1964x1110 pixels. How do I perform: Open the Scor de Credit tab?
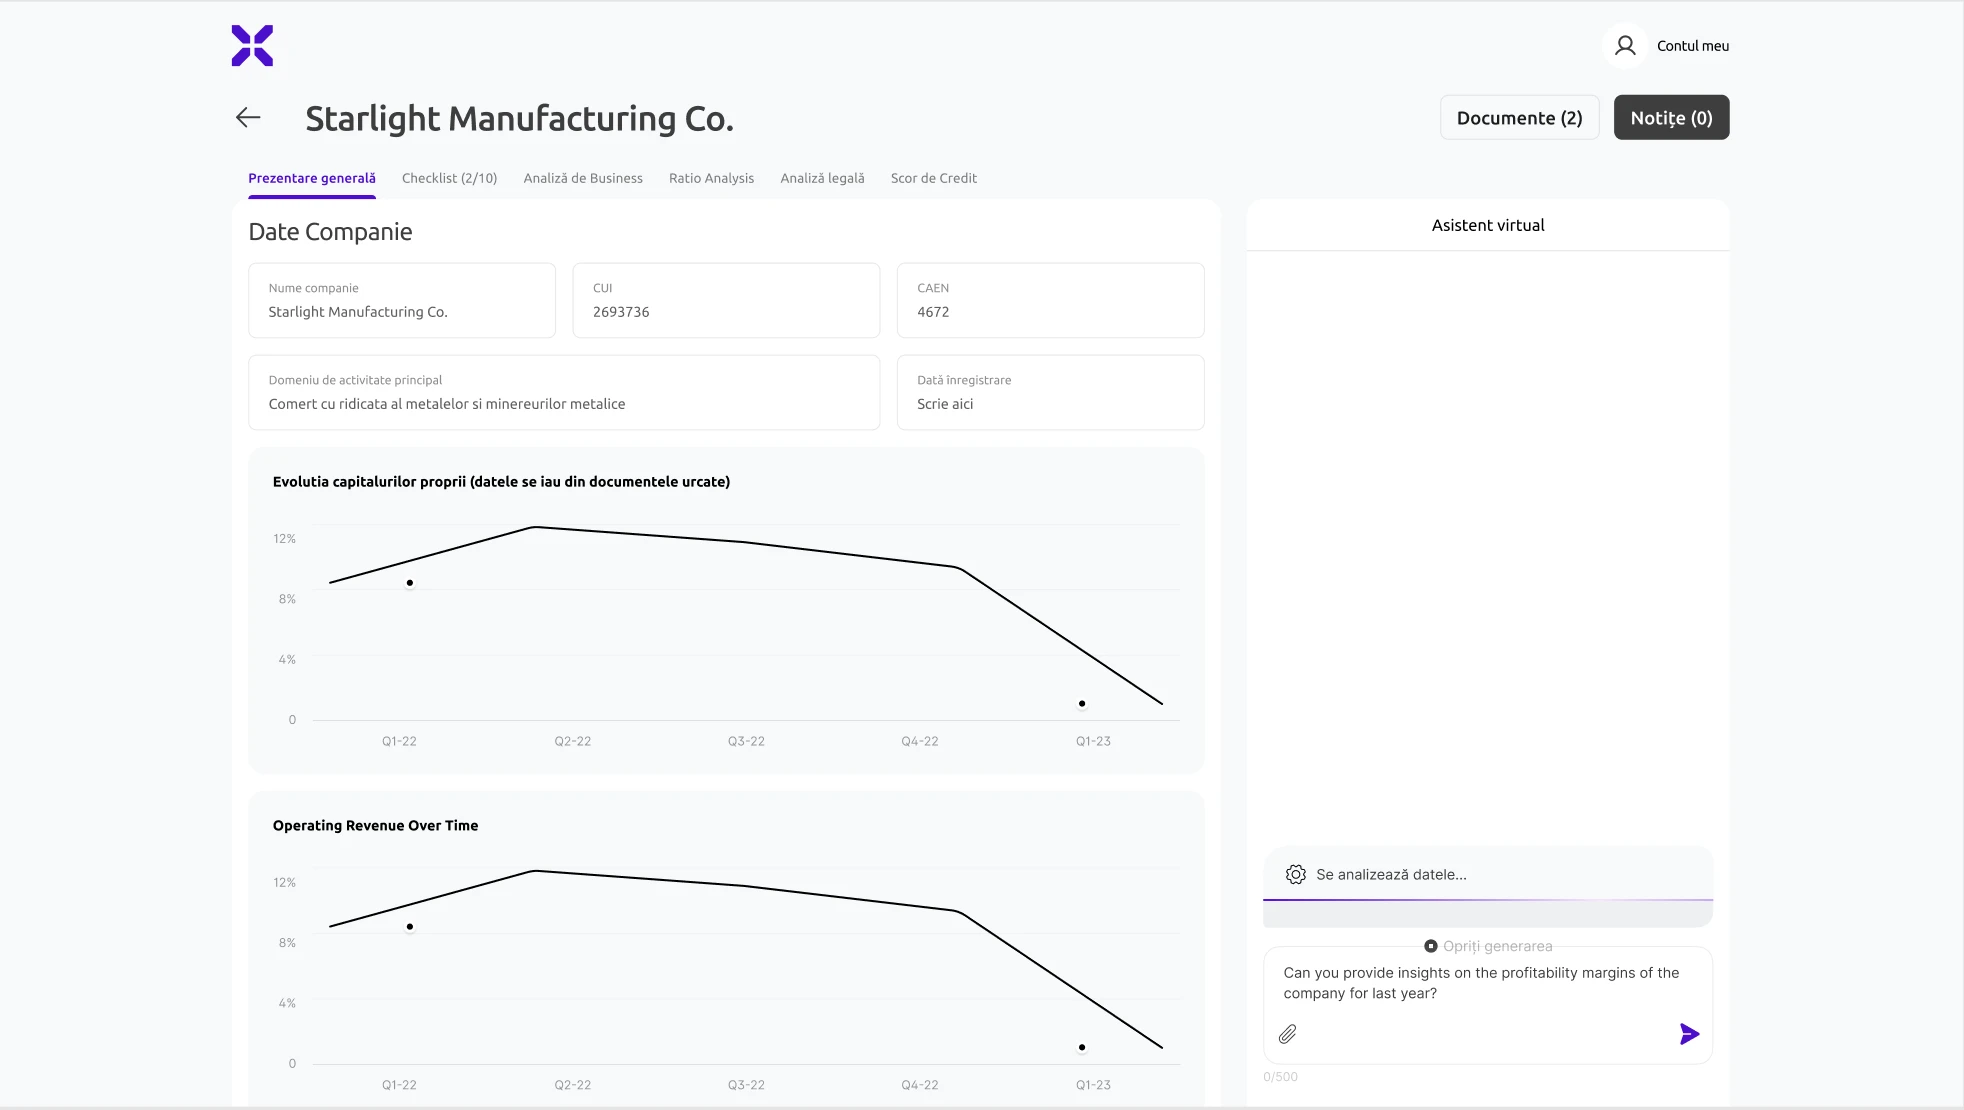[933, 178]
